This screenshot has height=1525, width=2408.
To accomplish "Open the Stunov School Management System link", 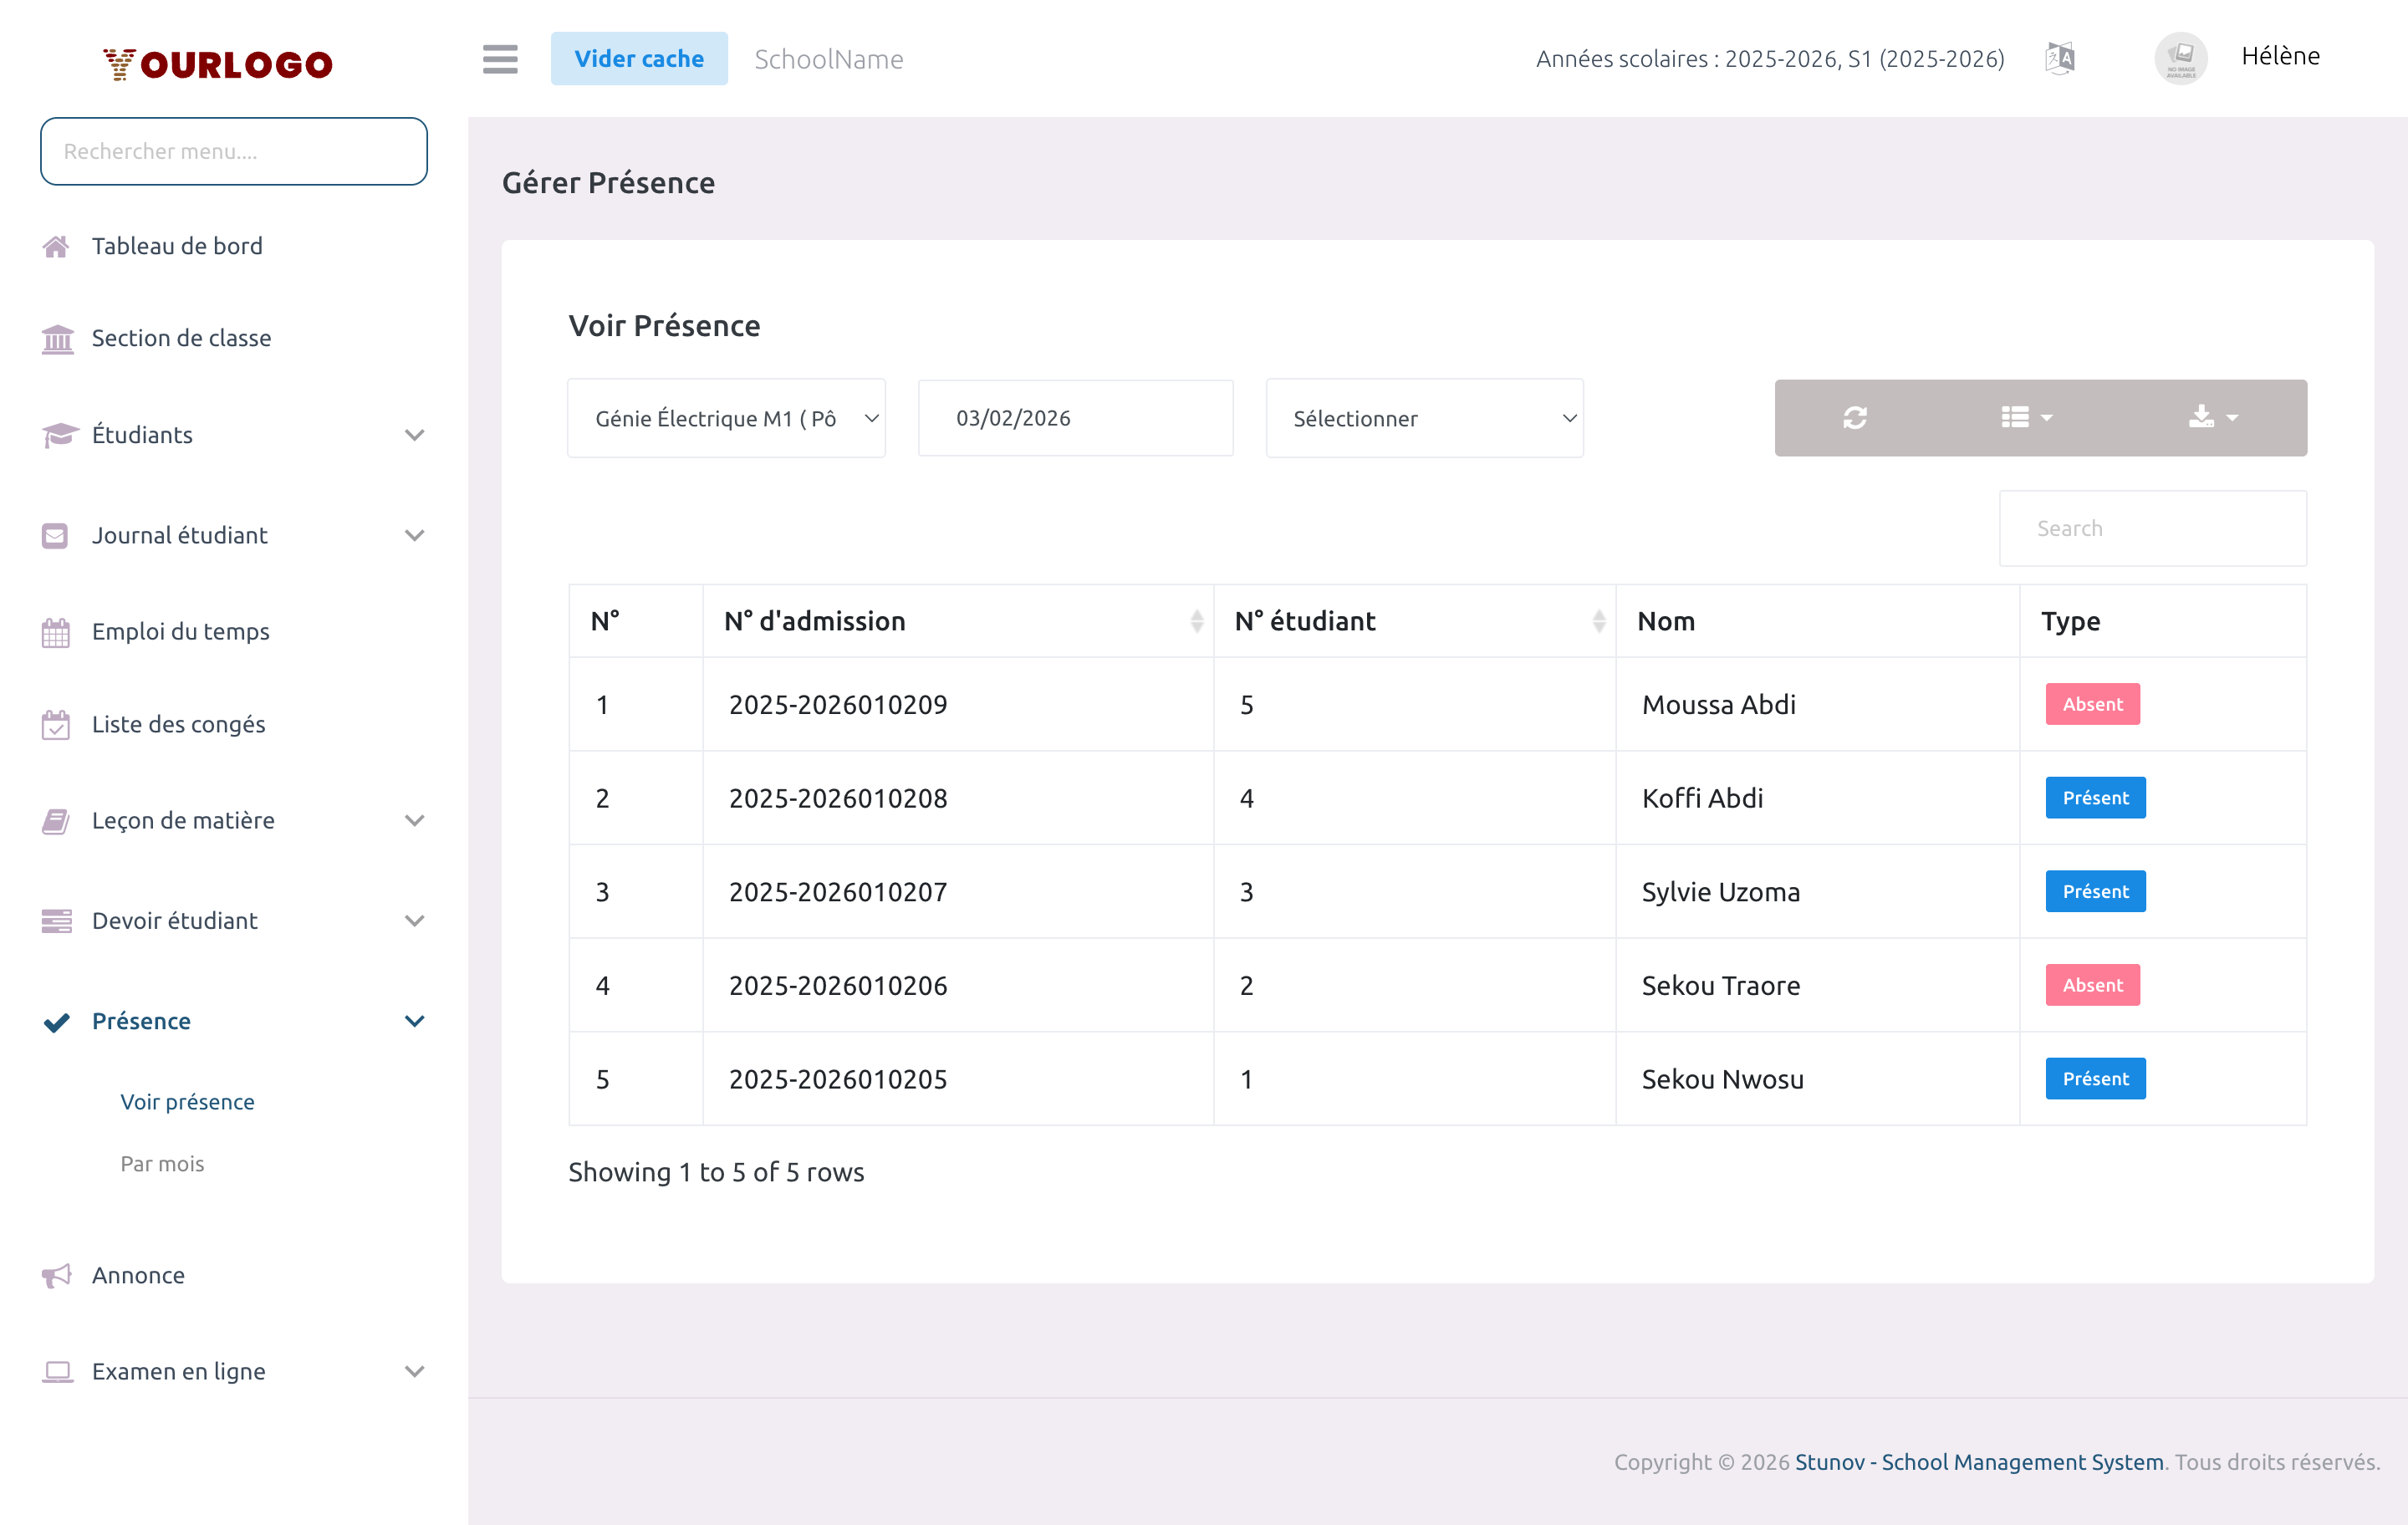I will coord(1978,1462).
